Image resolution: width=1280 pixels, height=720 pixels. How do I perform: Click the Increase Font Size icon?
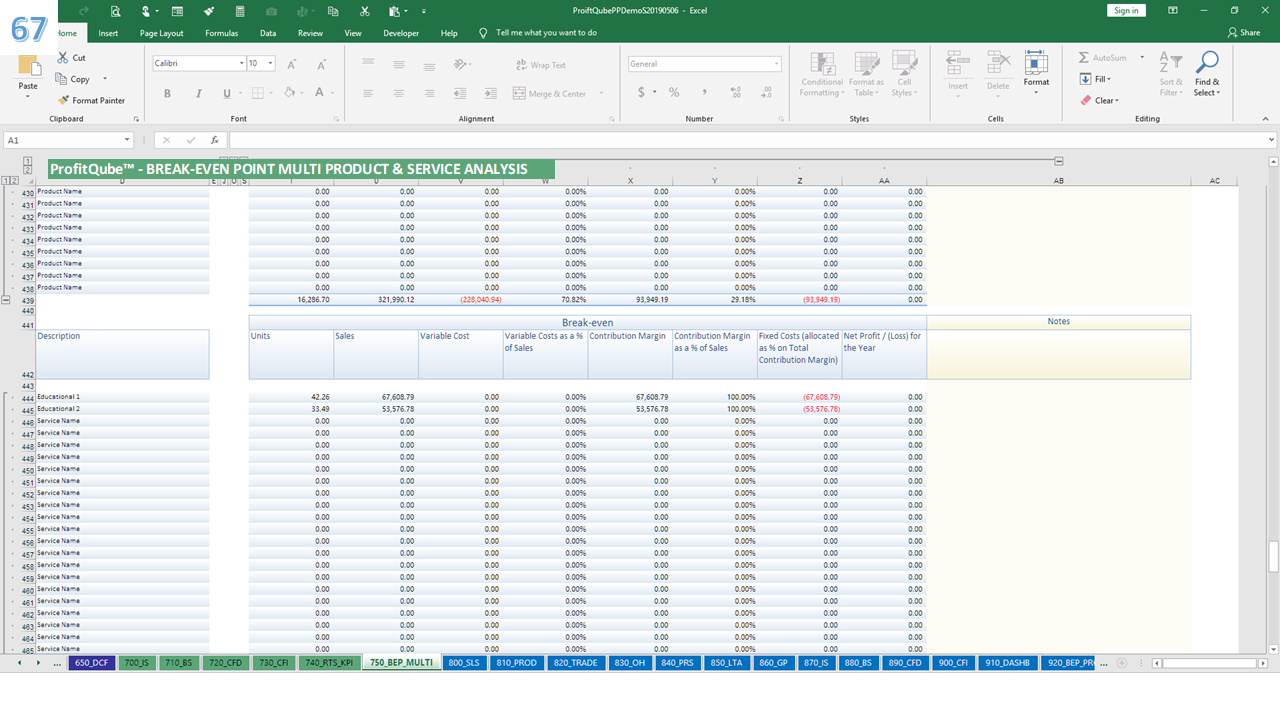tap(292, 64)
